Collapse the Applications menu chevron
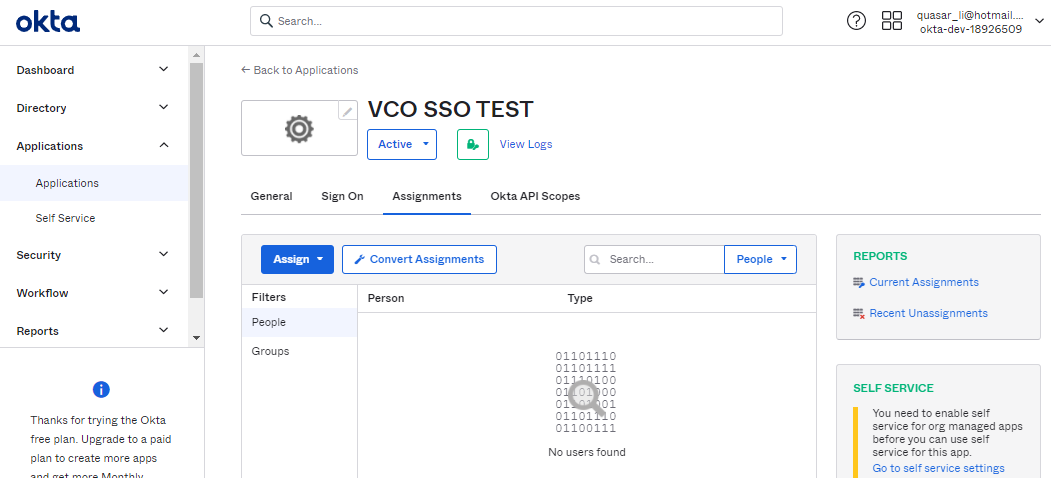This screenshot has height=478, width=1051. pos(164,145)
